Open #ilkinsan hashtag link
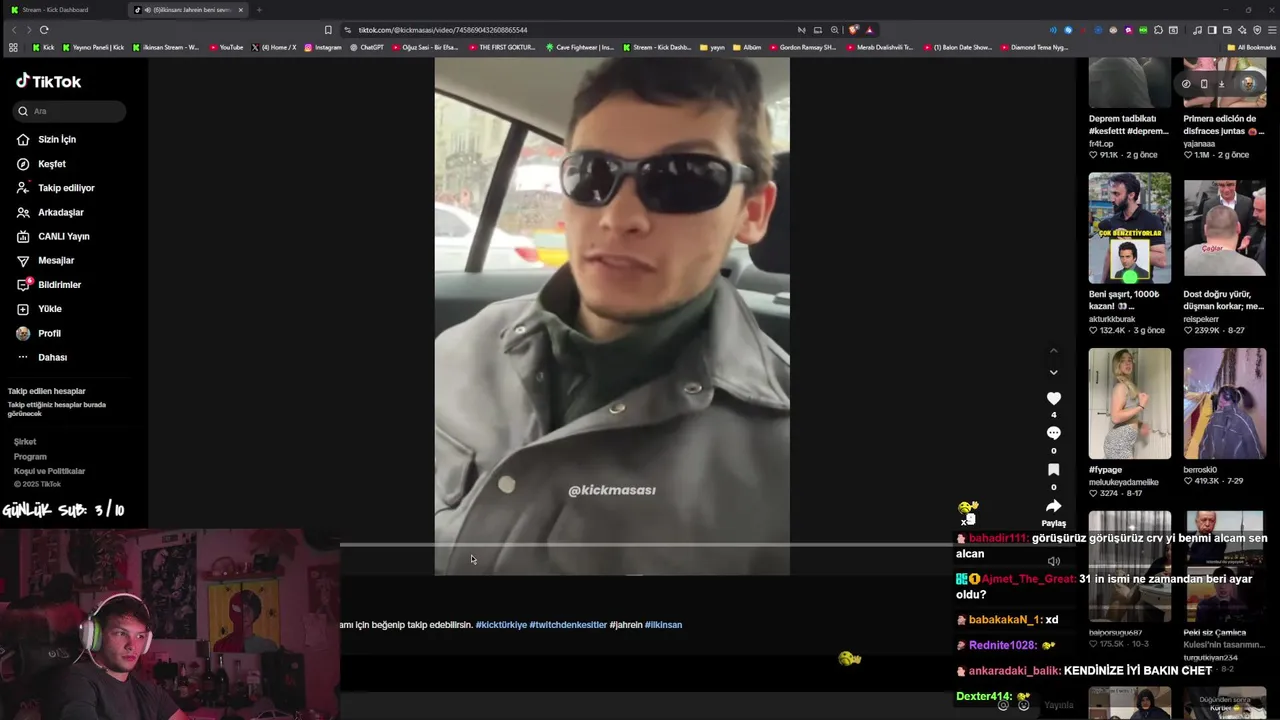The image size is (1280, 720). click(663, 625)
